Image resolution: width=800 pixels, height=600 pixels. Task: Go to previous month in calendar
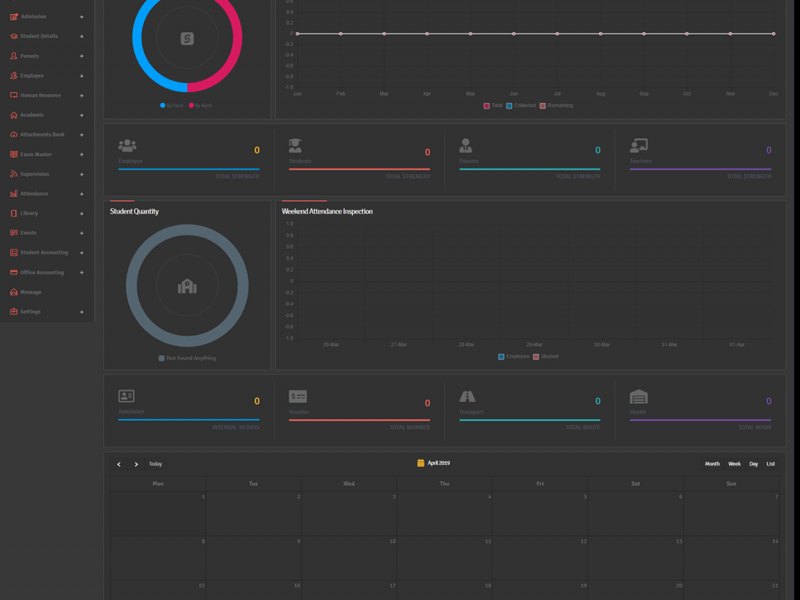coord(119,464)
